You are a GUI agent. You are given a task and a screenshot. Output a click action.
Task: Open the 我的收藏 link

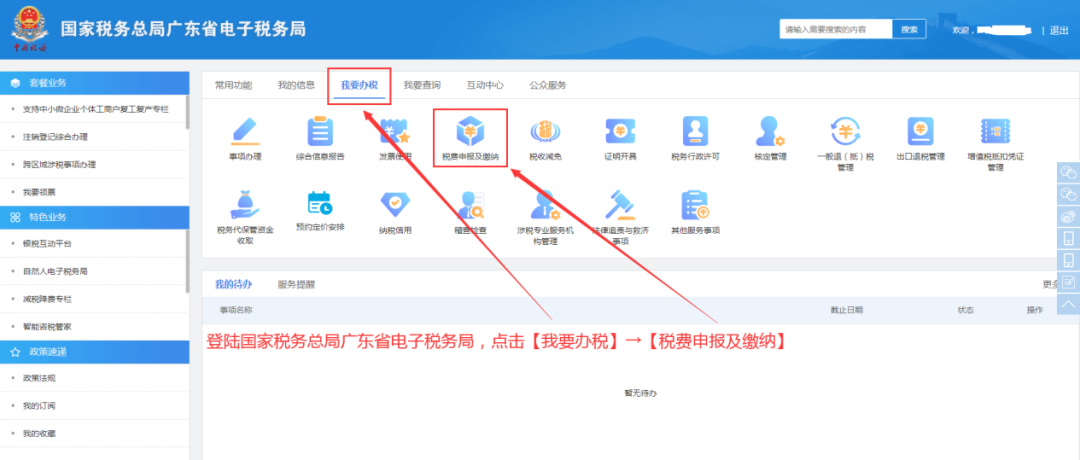(39, 433)
